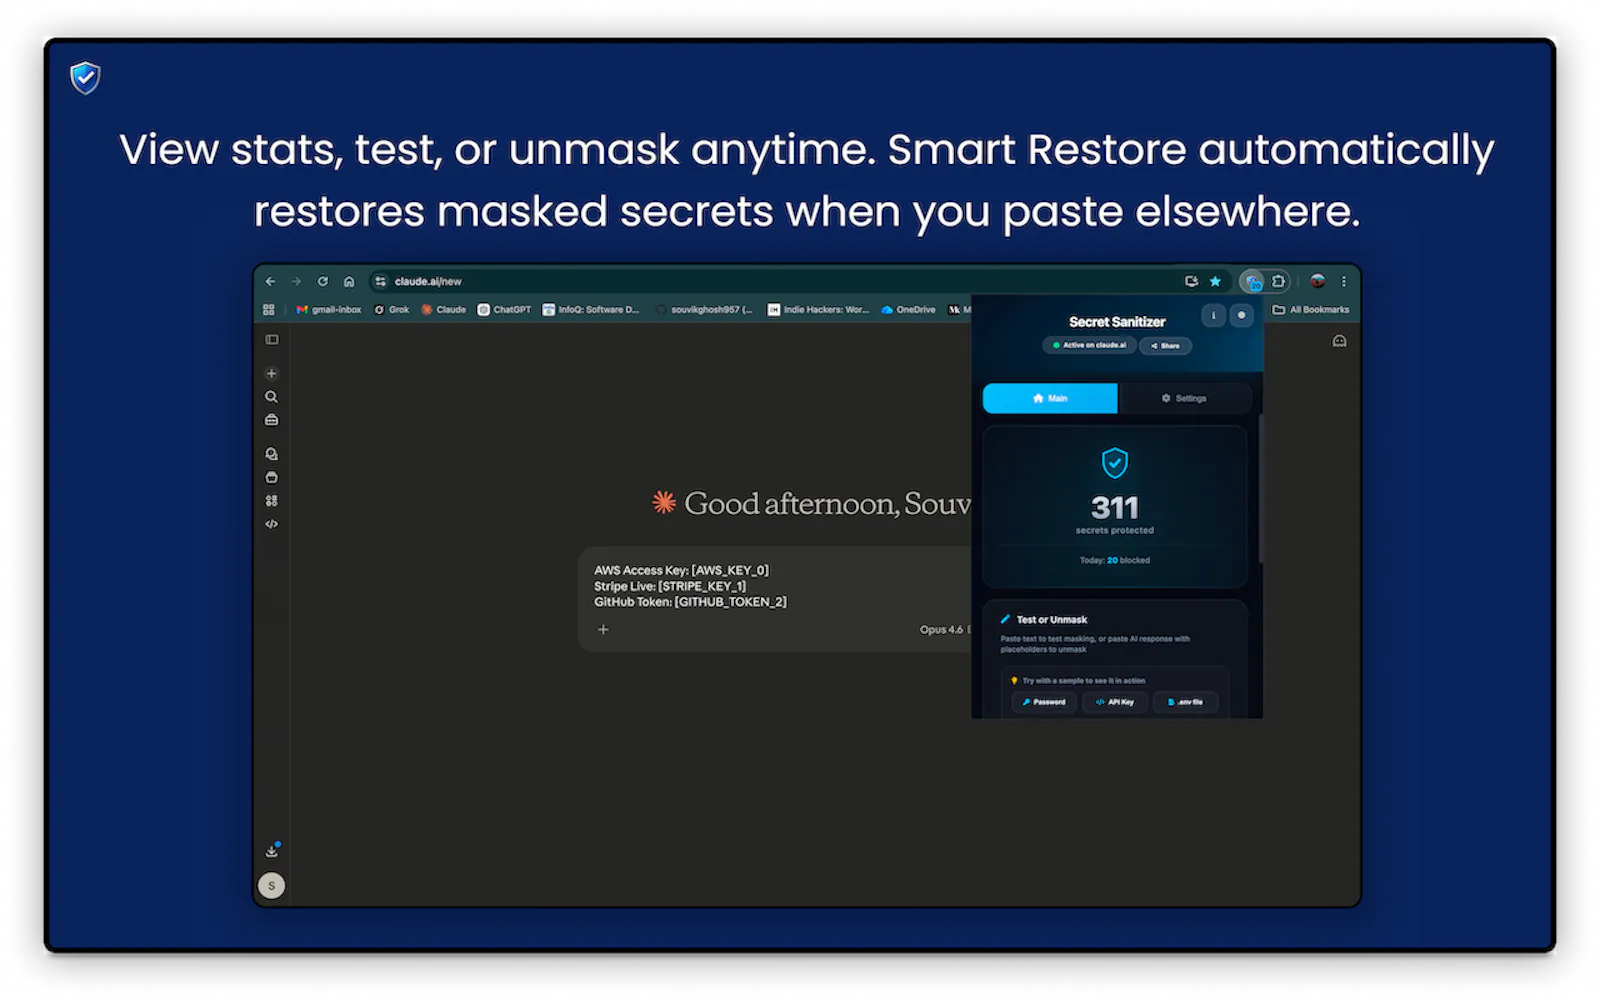Start a new chat with plus icon in sidebar

[x=271, y=373]
